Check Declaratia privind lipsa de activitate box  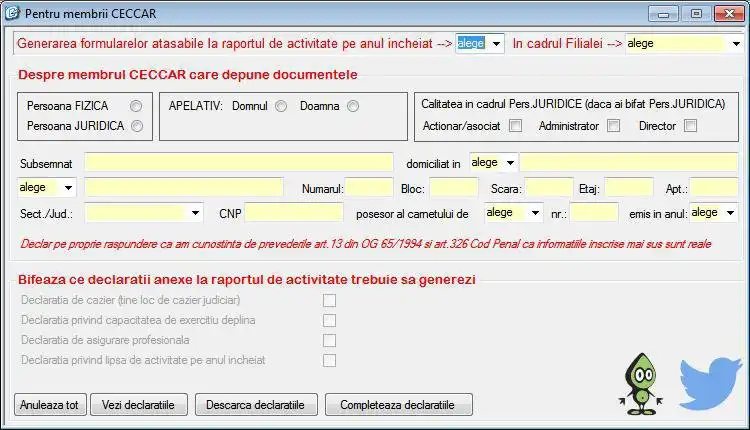click(x=329, y=361)
